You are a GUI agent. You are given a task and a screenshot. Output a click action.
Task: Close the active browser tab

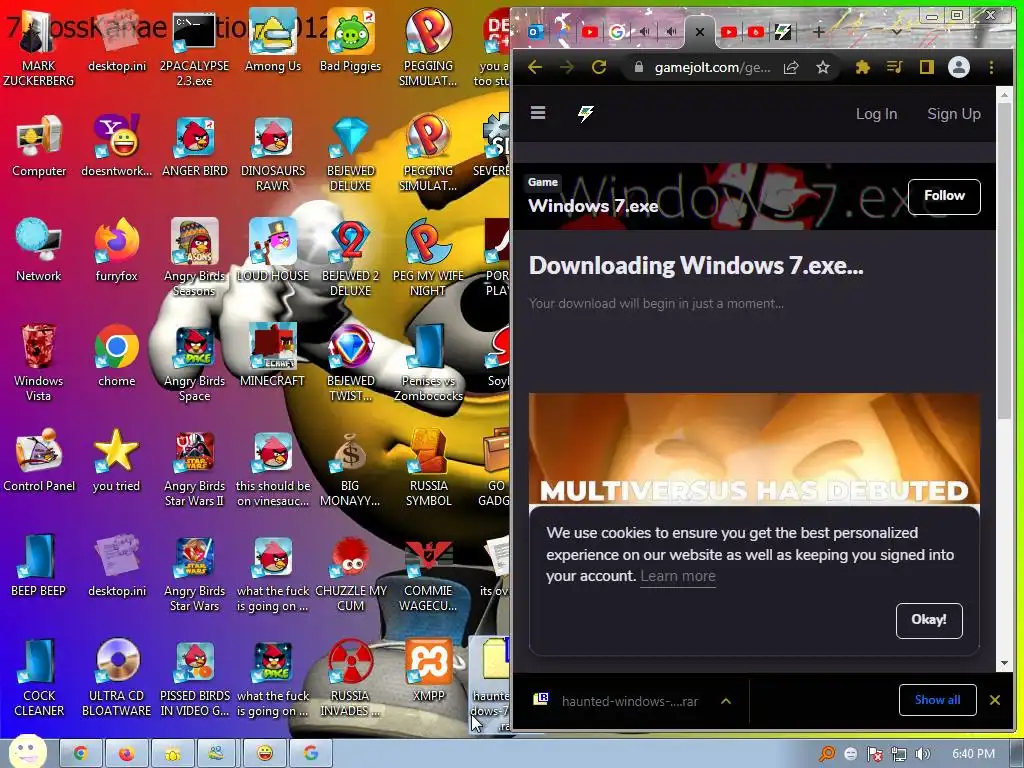pyautogui.click(x=699, y=31)
